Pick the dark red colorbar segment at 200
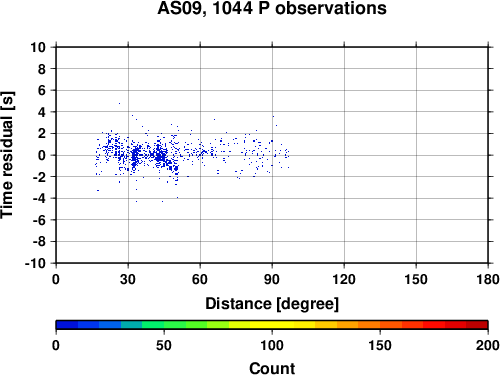The height and width of the screenshot is (375, 500). click(477, 325)
